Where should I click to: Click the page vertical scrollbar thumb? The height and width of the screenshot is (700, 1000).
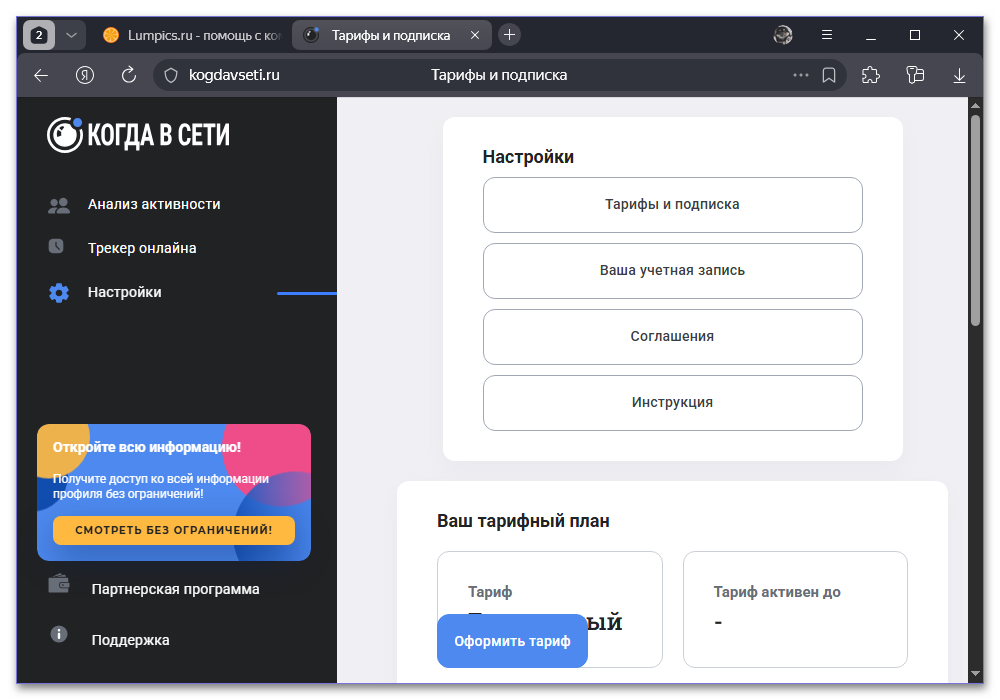tap(975, 220)
